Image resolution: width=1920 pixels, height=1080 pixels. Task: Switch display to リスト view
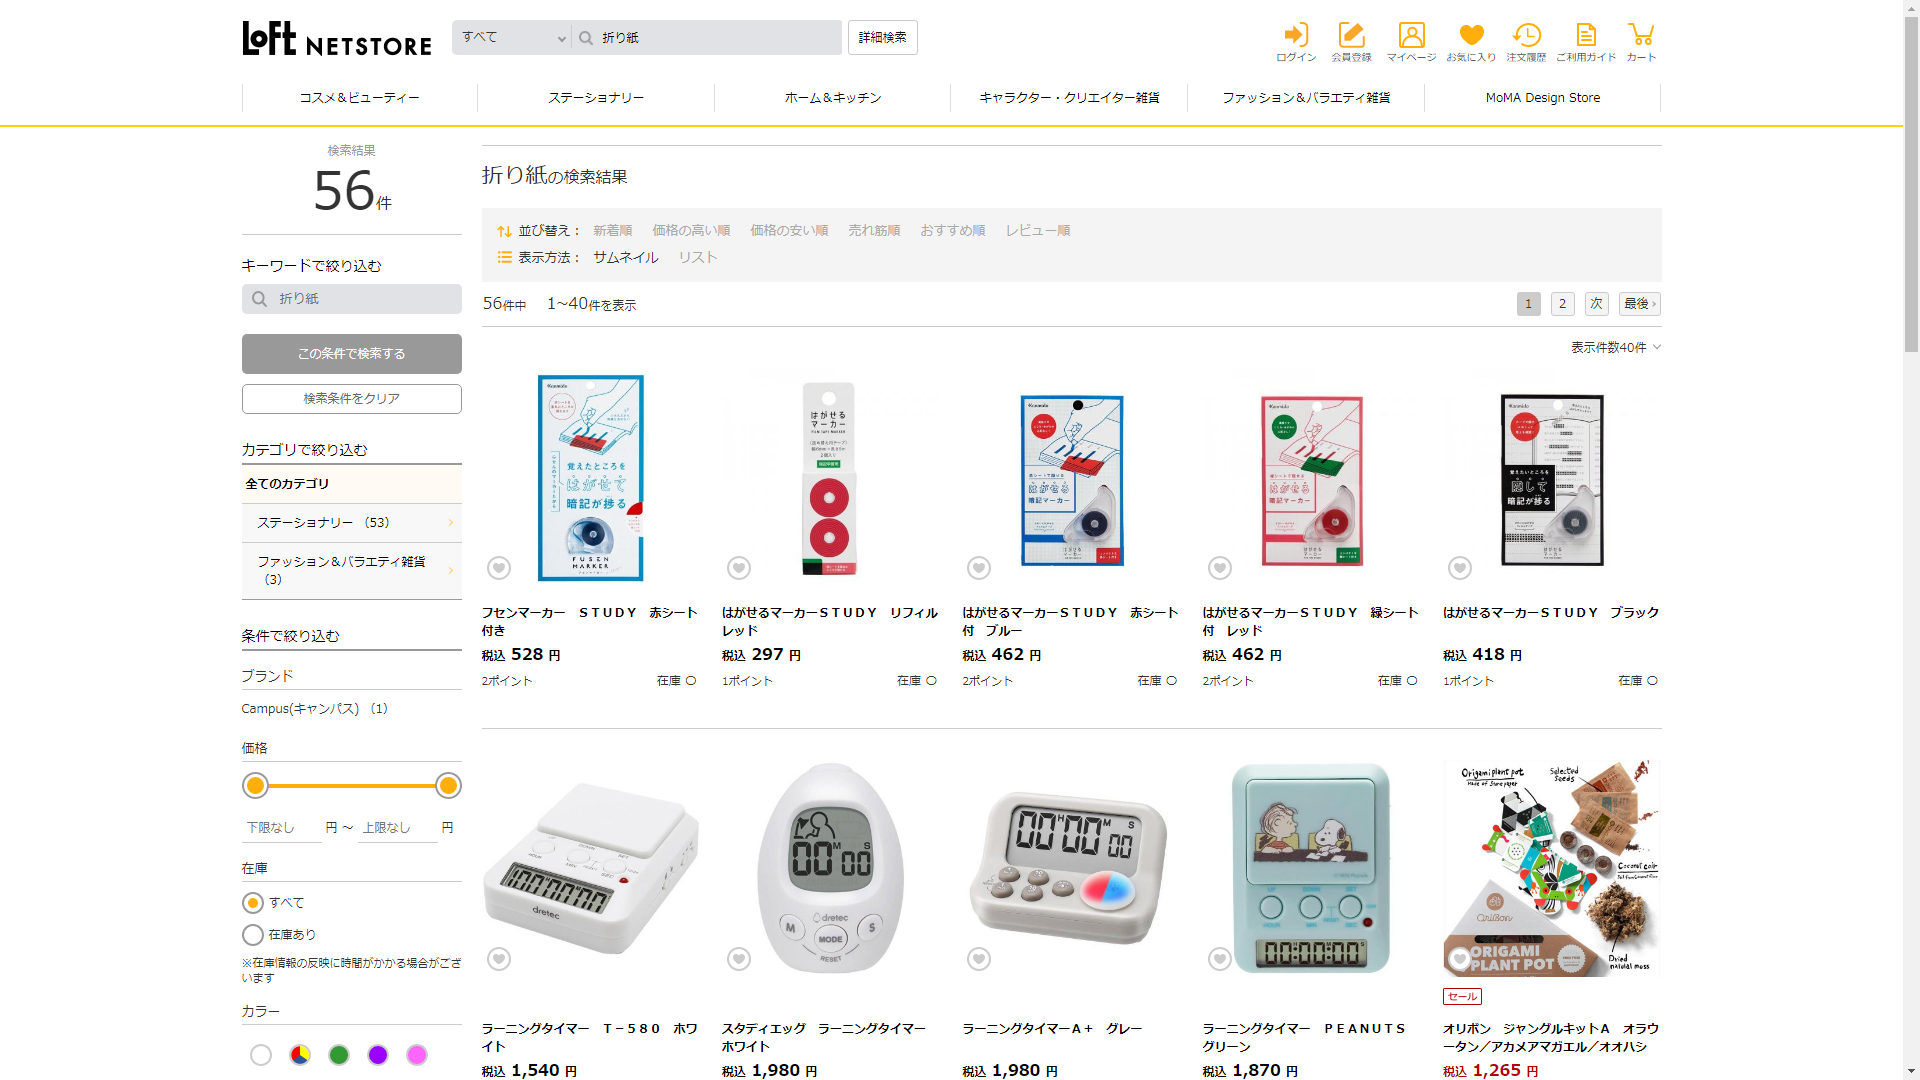[x=698, y=258]
